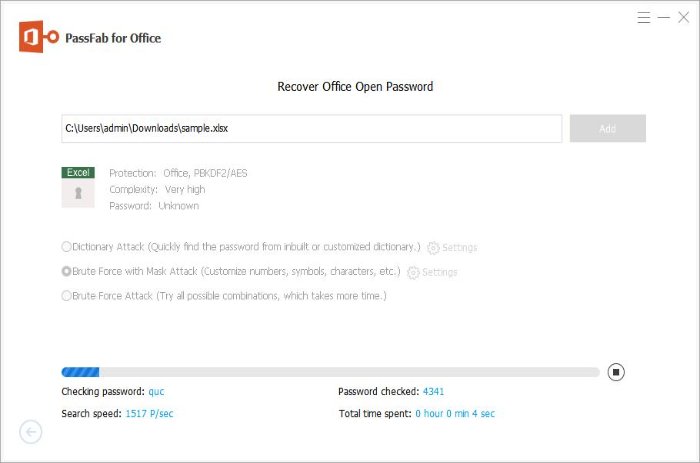Screen dimensions: 700x463
Task: Click the Password: Unknown text
Action: click(x=154, y=206)
